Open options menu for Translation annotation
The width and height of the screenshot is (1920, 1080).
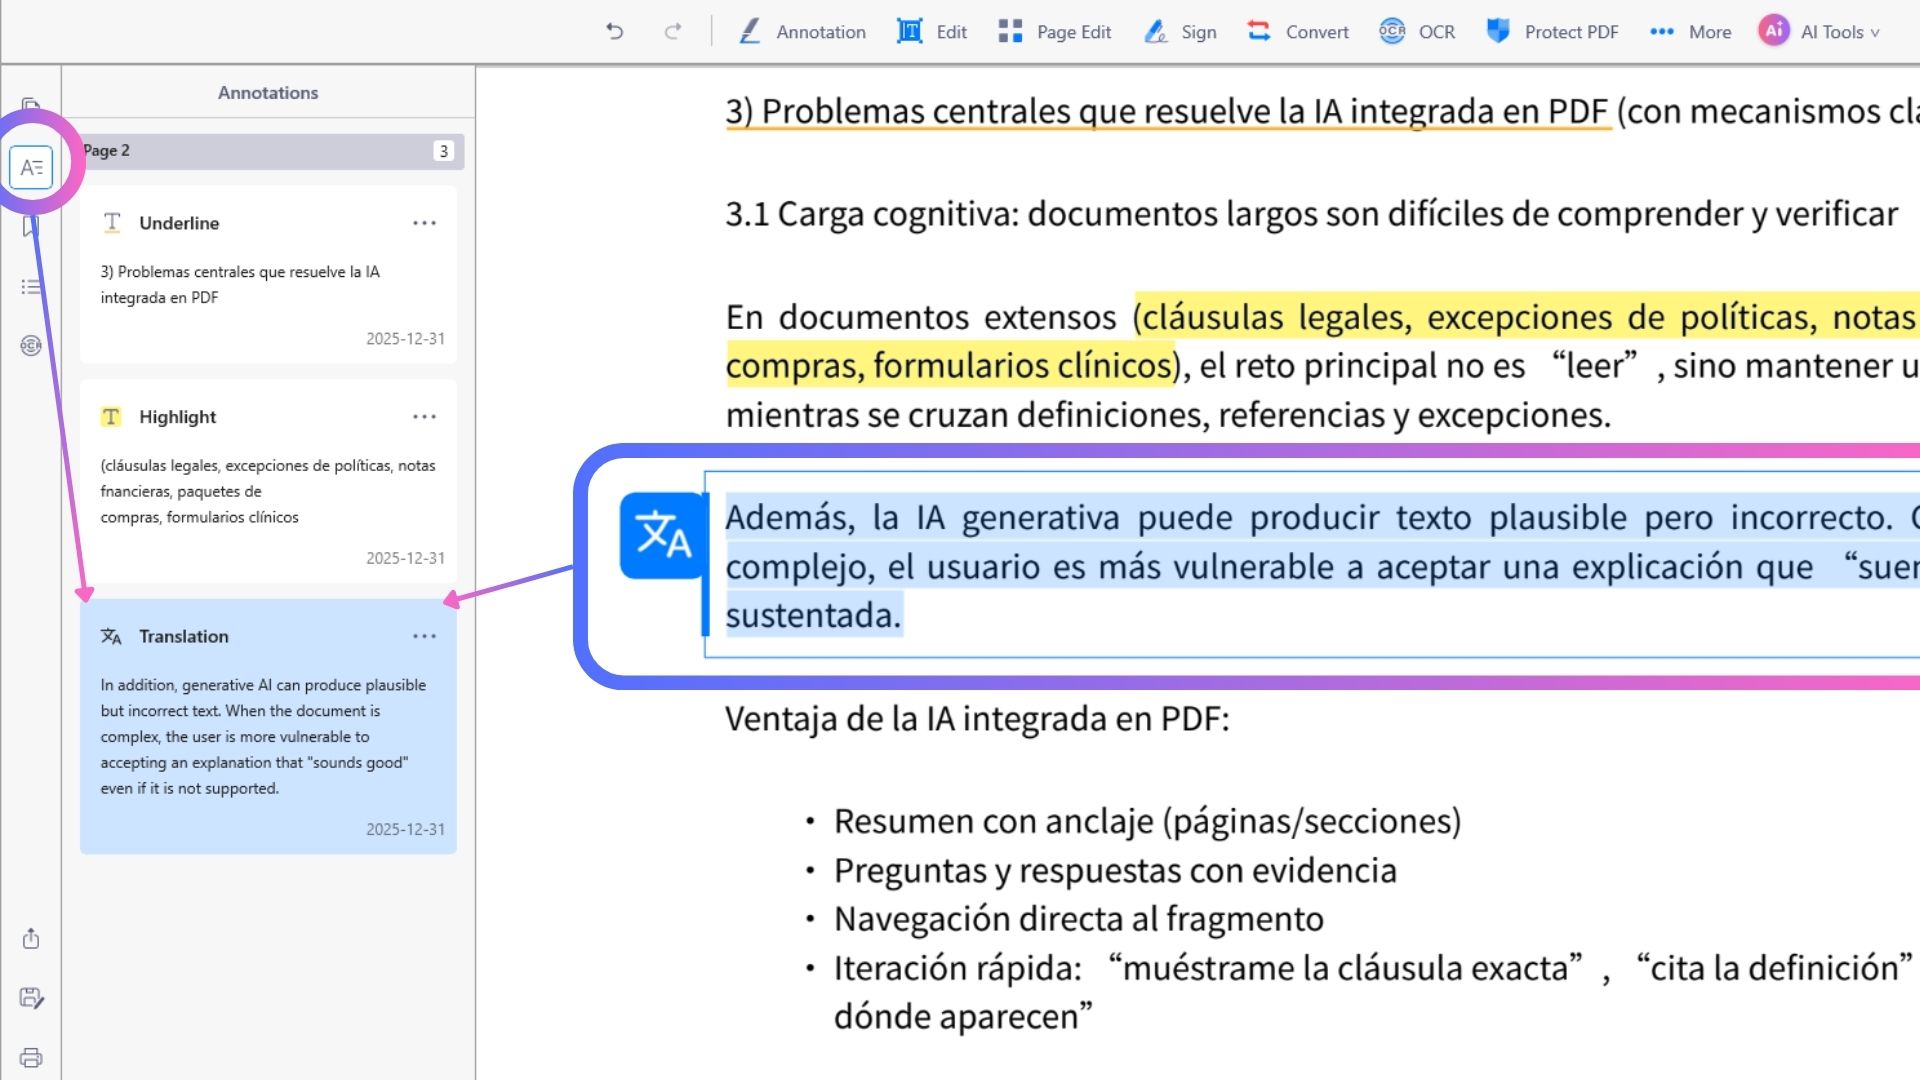click(424, 636)
